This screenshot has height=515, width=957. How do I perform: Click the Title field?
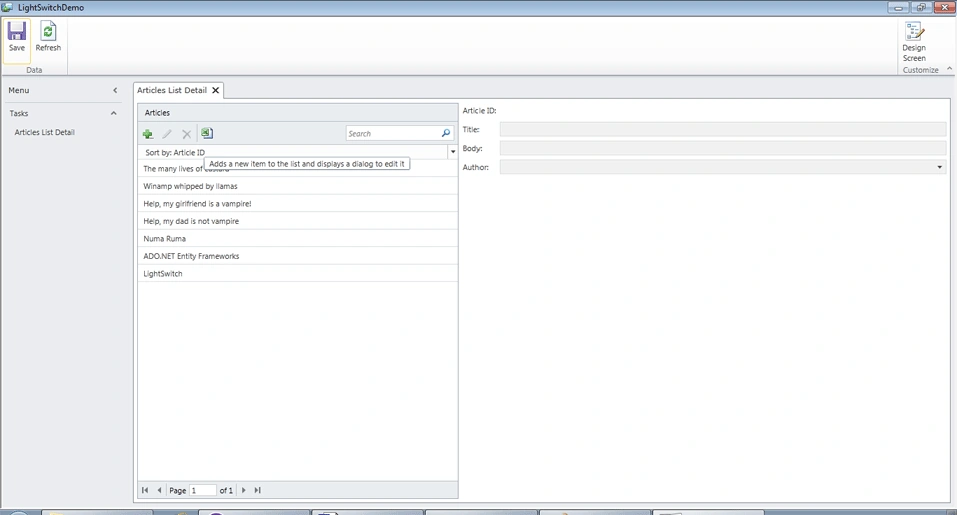723,129
